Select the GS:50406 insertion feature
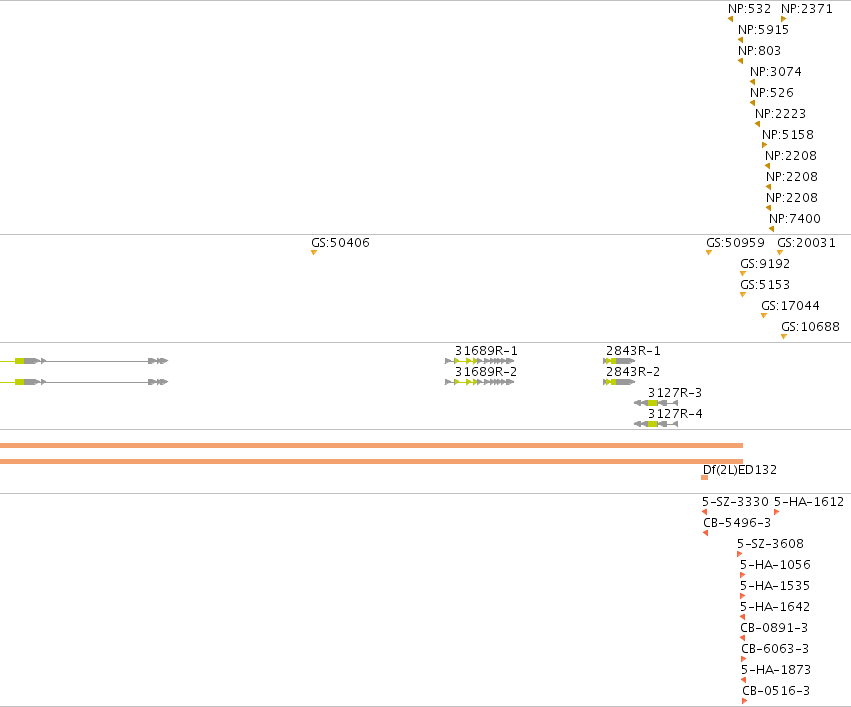The width and height of the screenshot is (851, 707). pyautogui.click(x=340, y=243)
